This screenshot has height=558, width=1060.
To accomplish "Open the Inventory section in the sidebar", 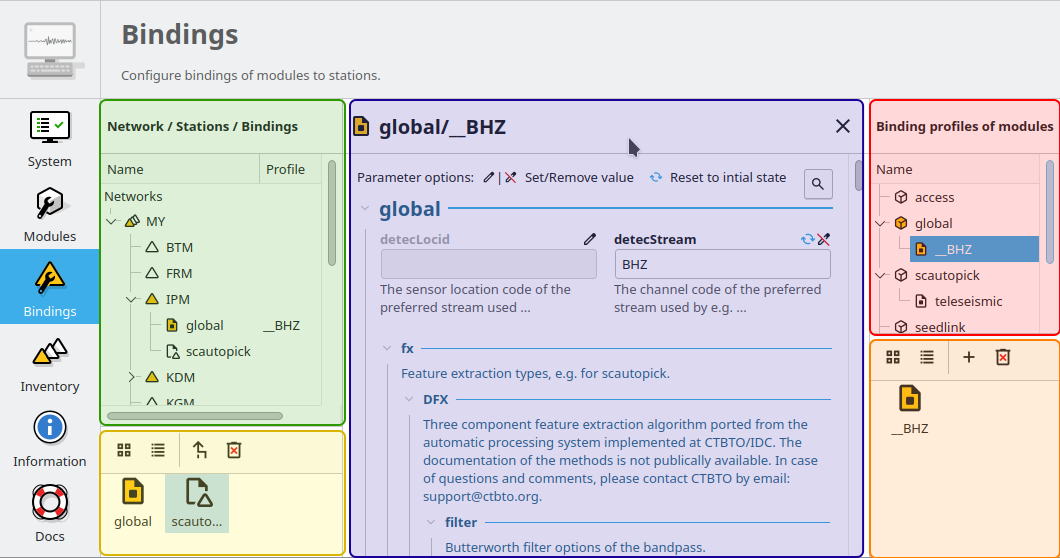I will pos(49,364).
